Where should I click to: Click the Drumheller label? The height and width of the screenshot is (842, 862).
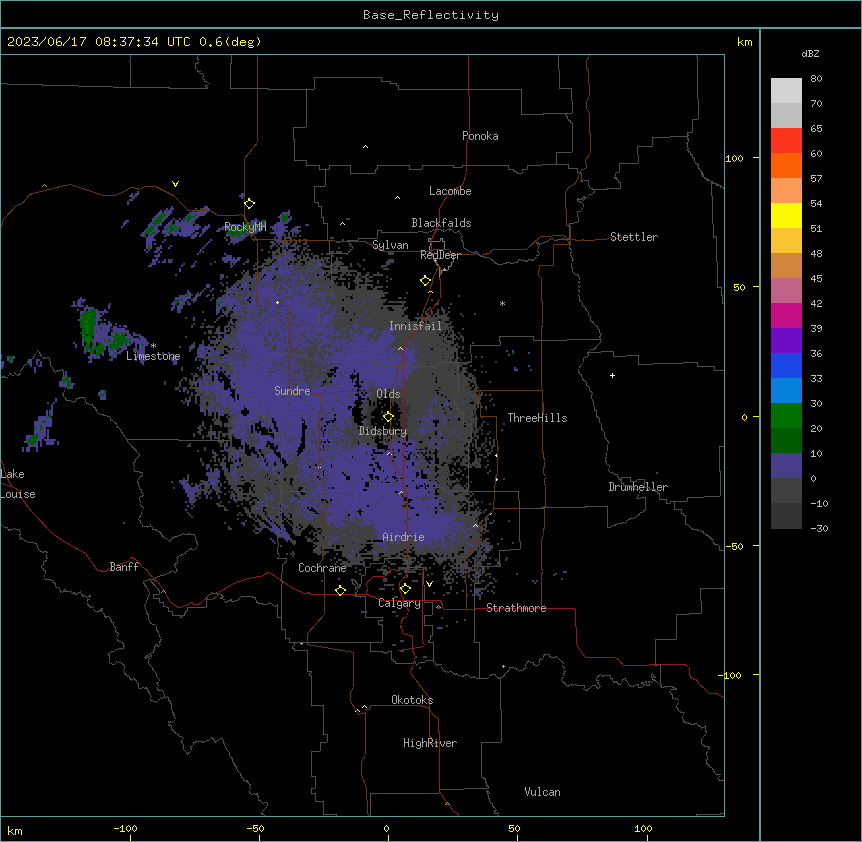coord(638,487)
